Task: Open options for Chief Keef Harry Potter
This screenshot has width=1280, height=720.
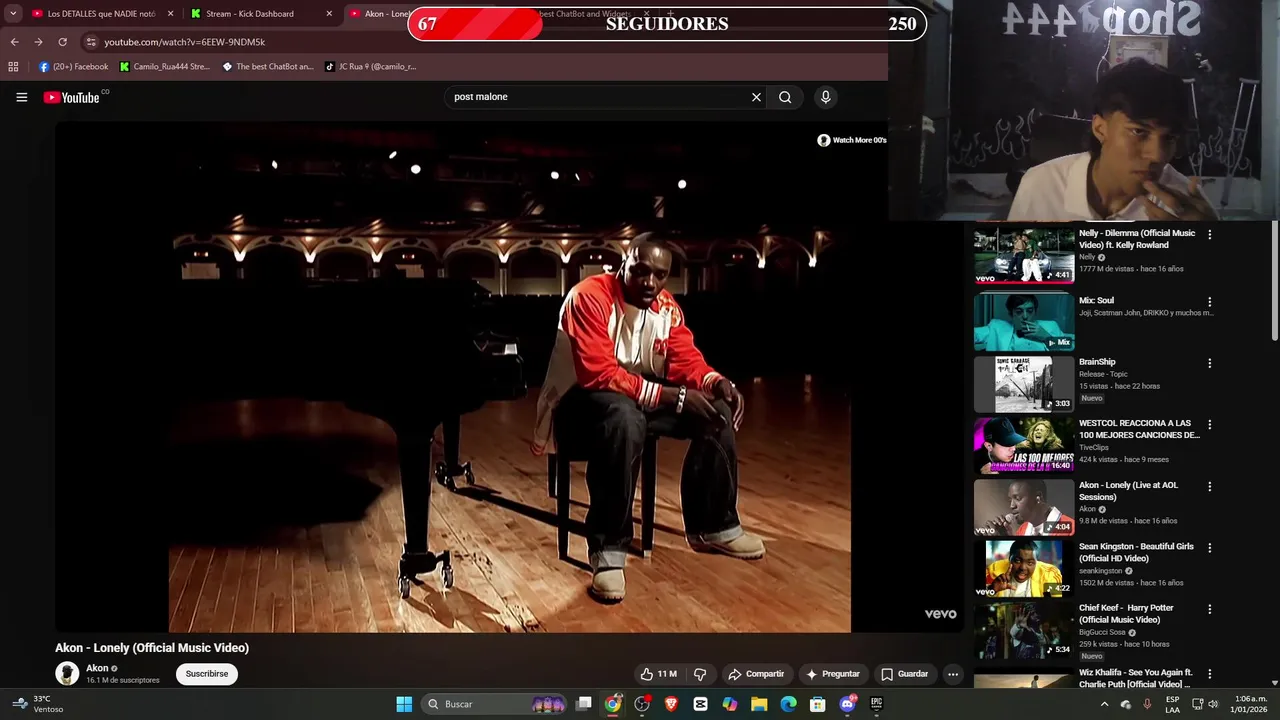Action: (x=1209, y=609)
